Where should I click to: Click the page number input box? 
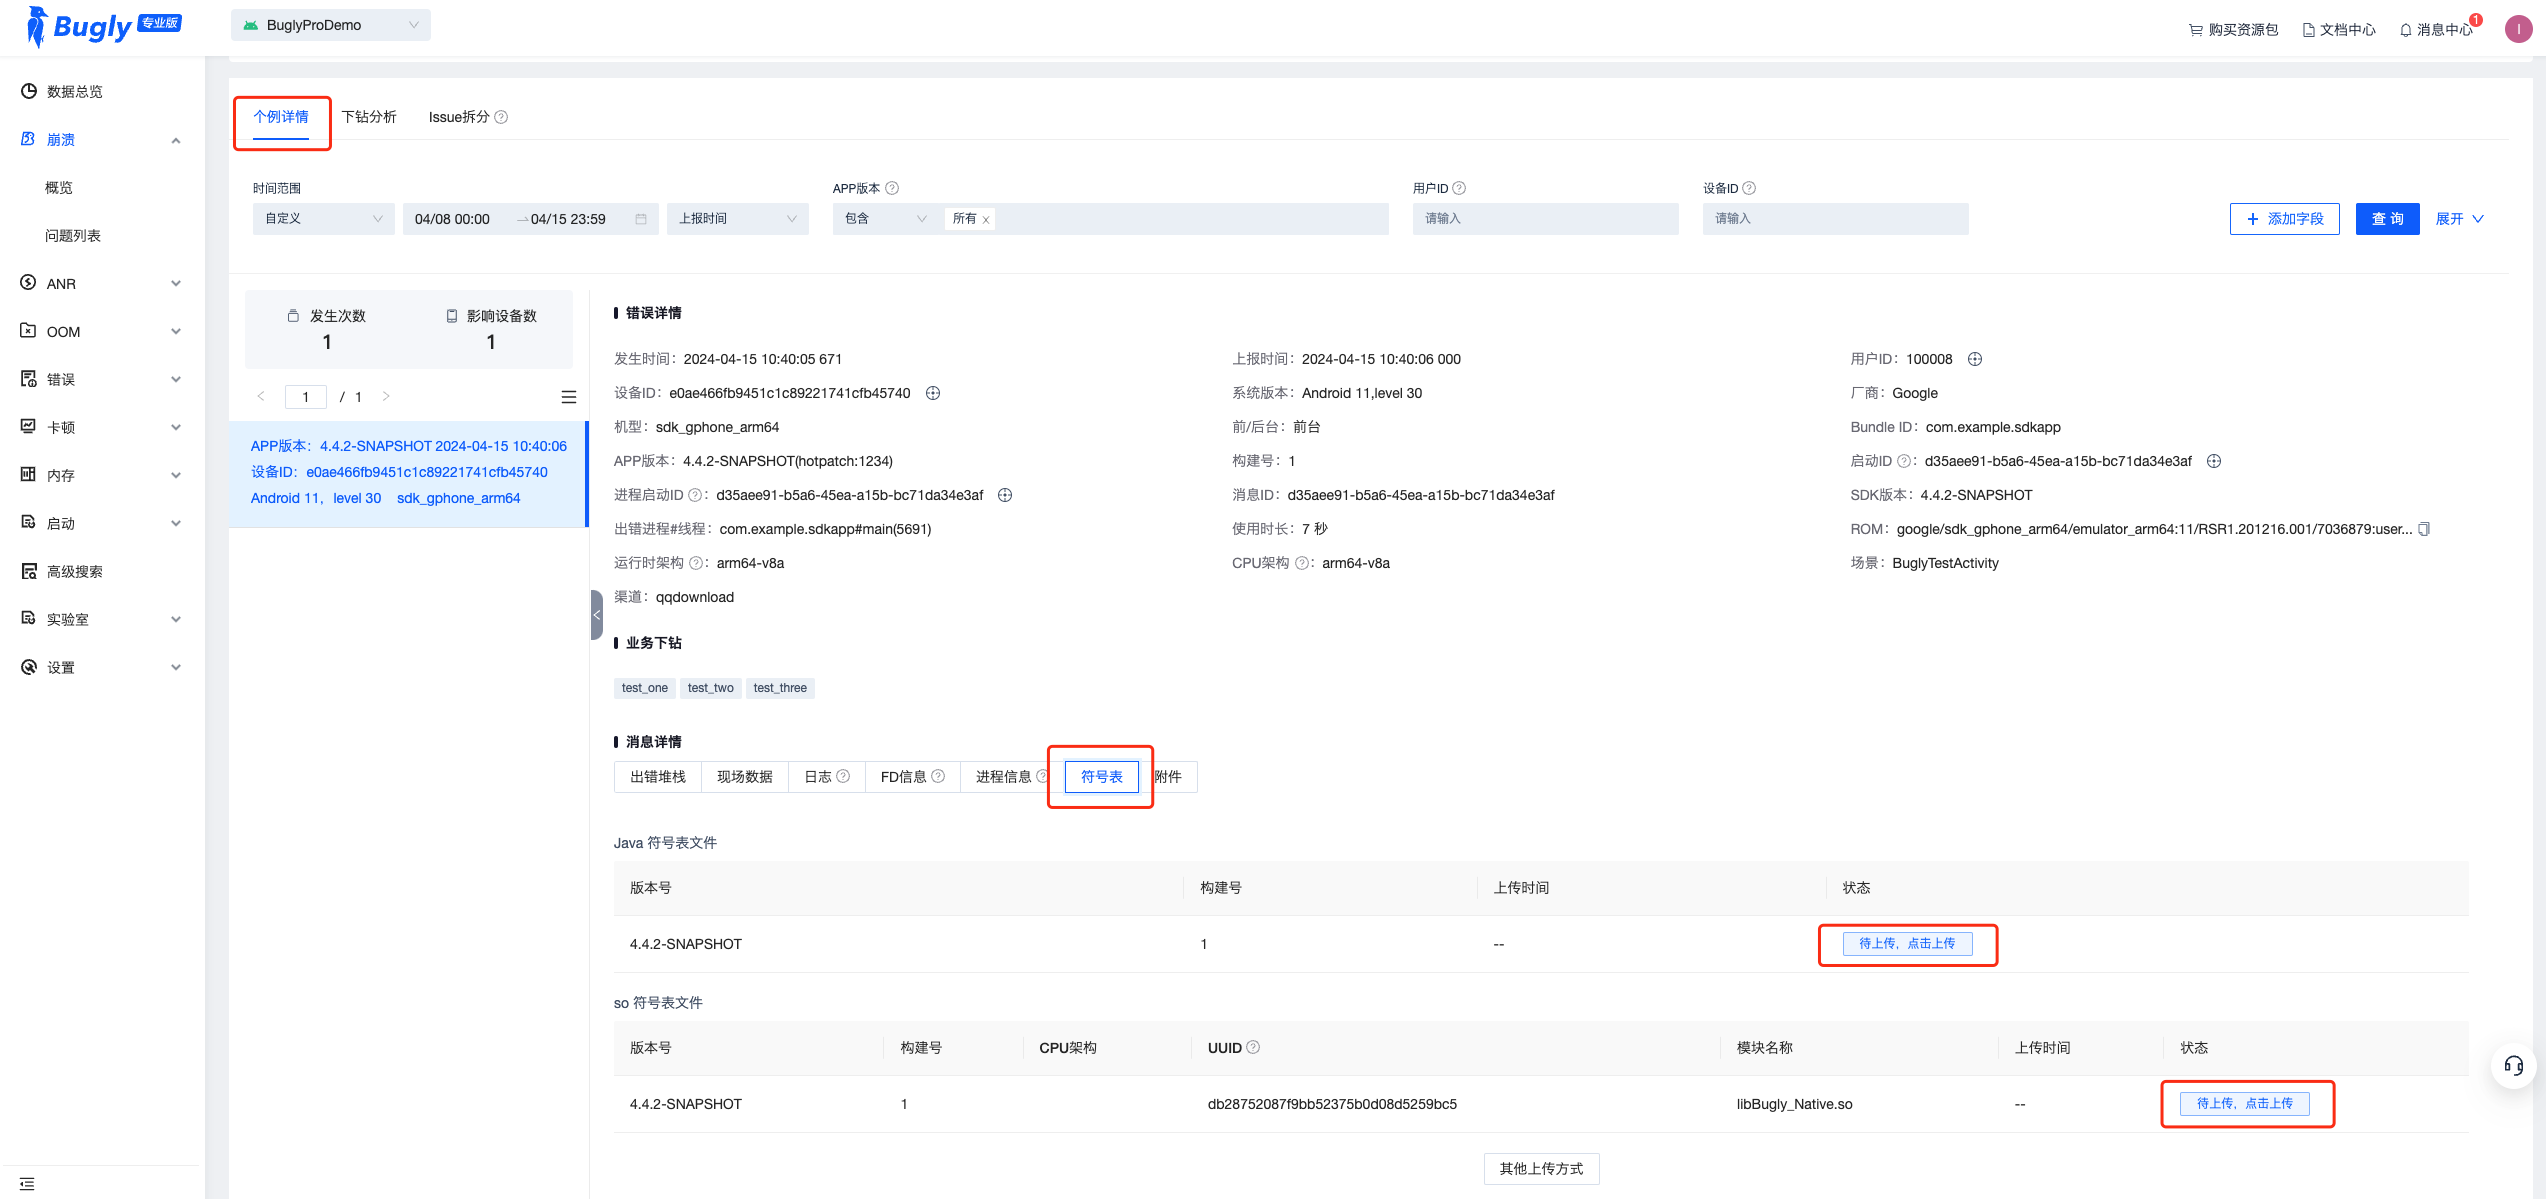pyautogui.click(x=306, y=397)
